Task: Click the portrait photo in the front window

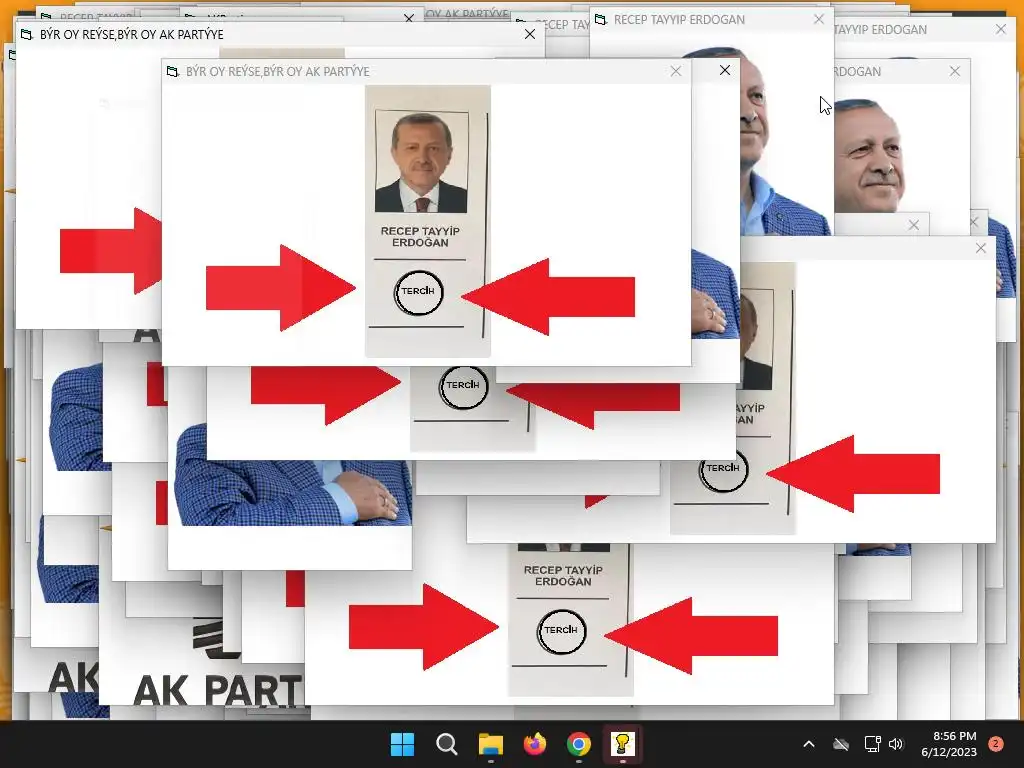Action: [x=421, y=161]
